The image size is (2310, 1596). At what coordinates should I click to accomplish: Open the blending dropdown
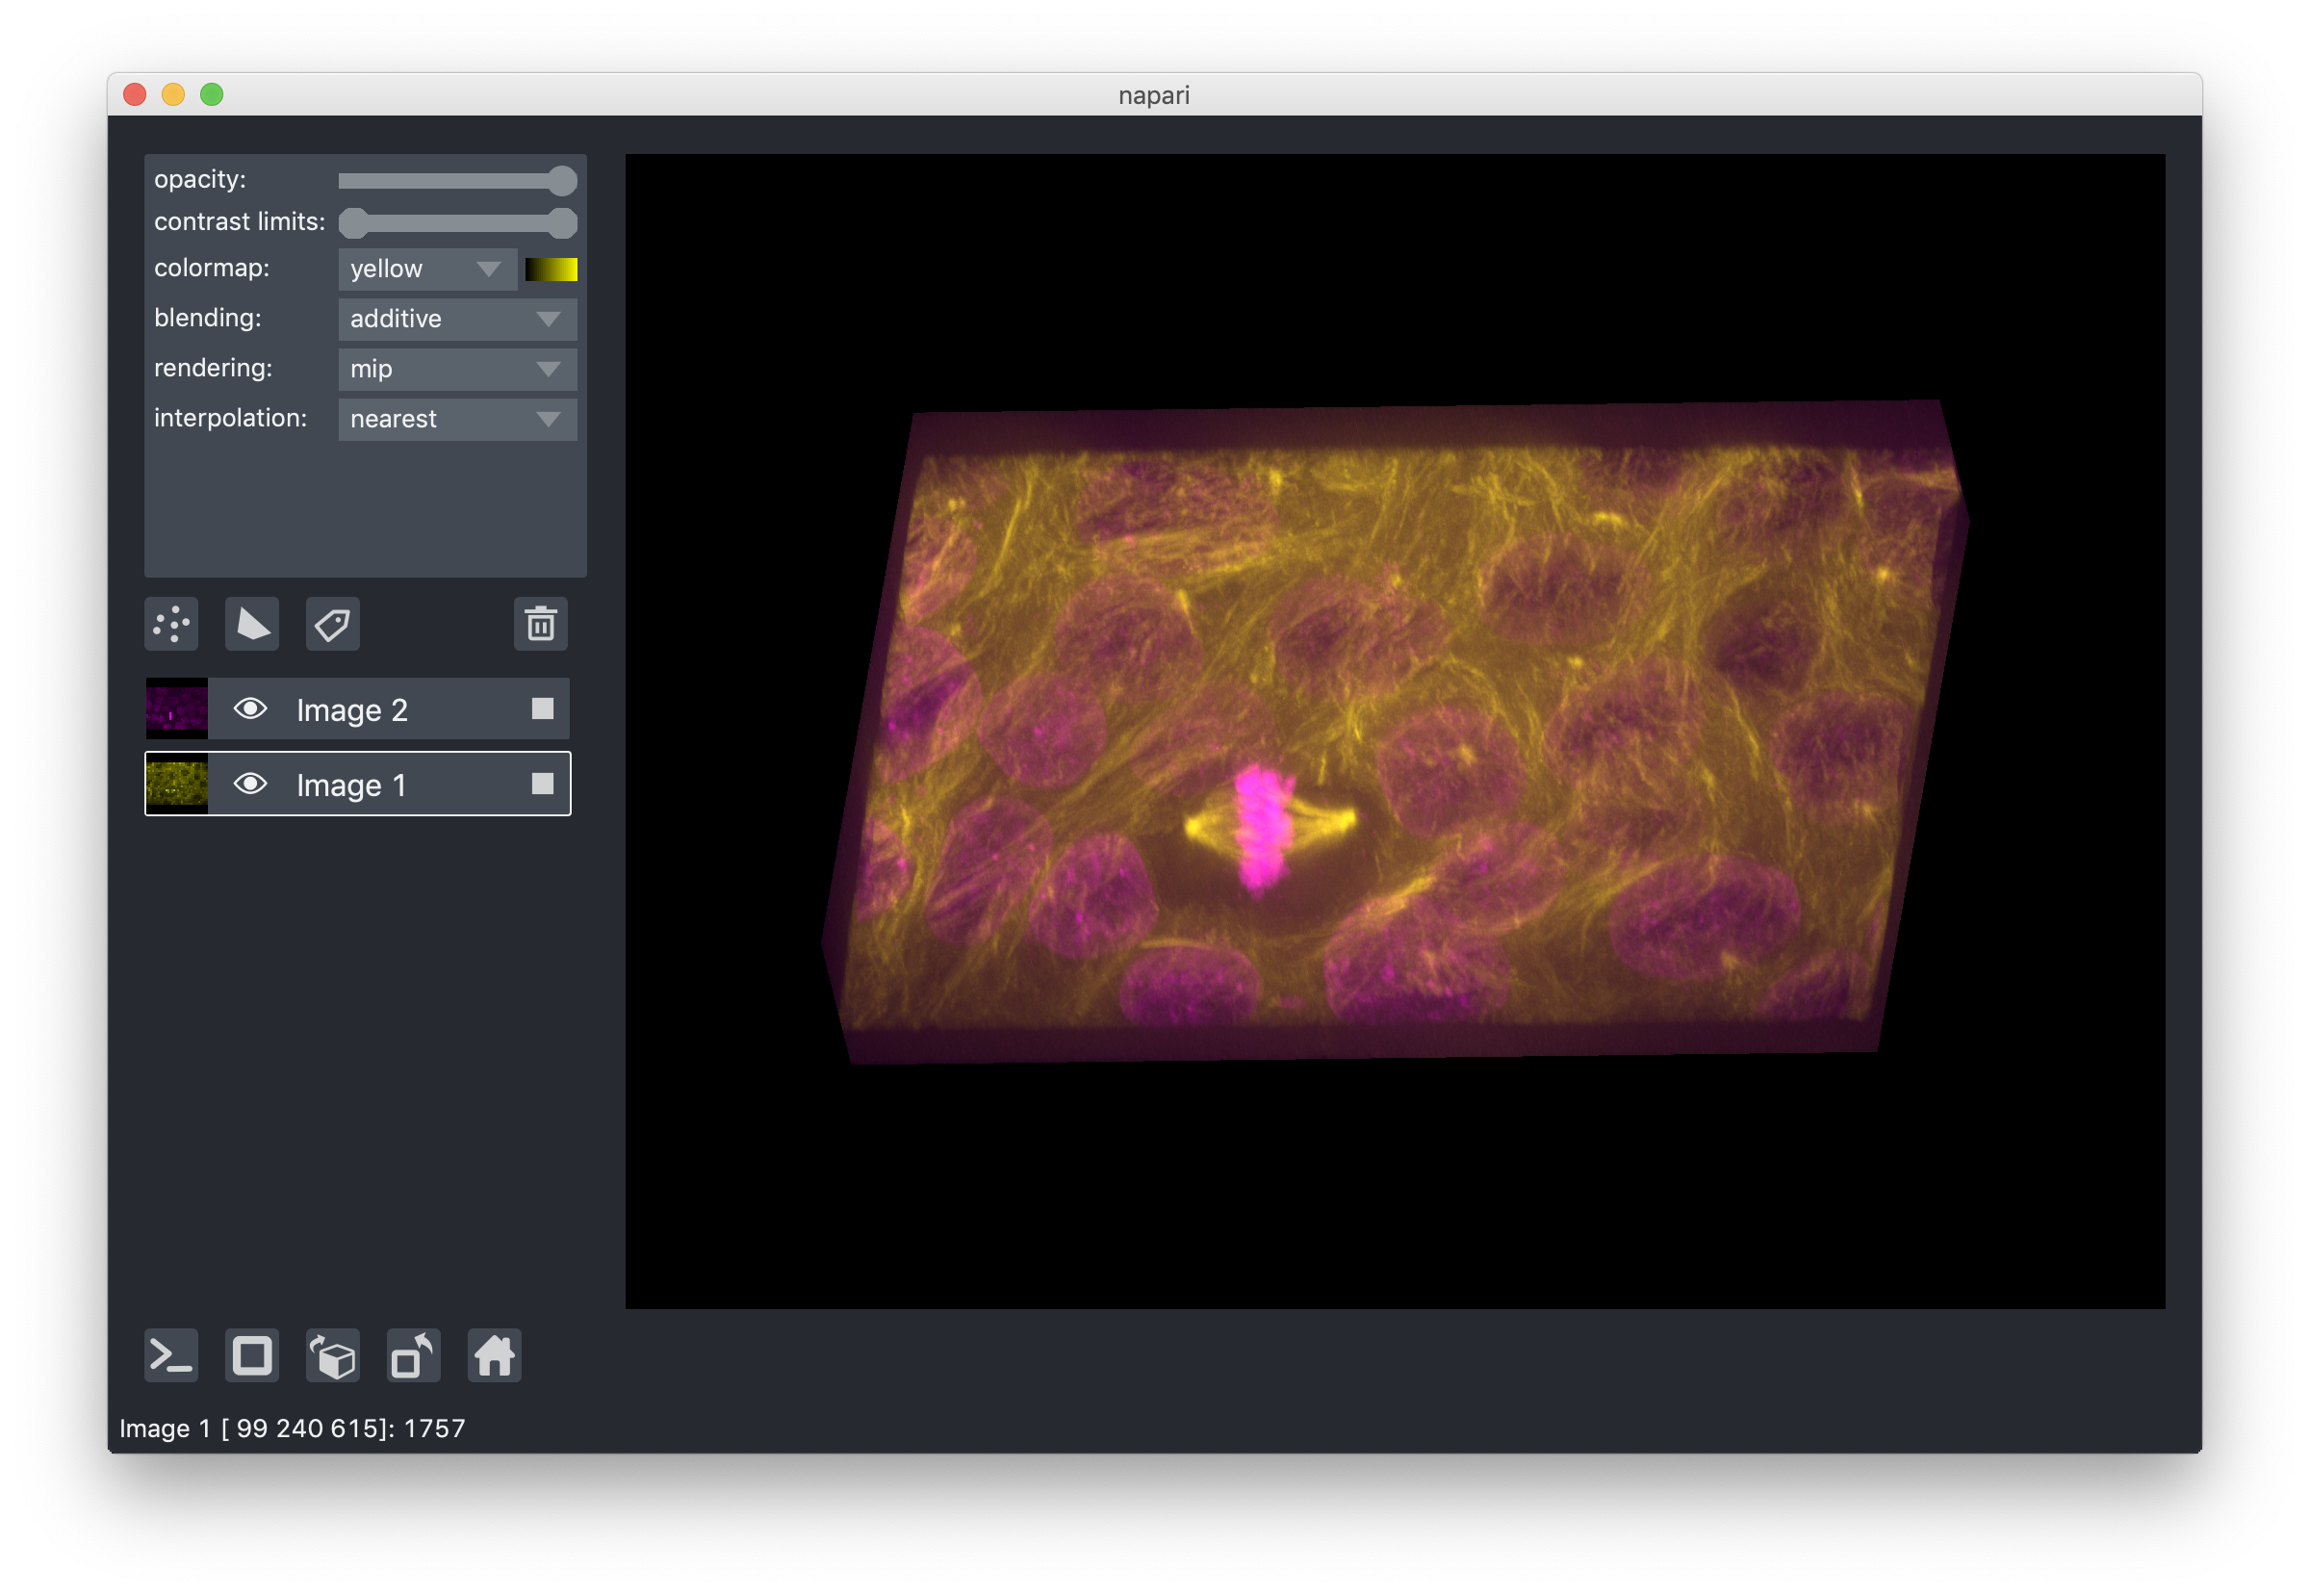click(456, 318)
